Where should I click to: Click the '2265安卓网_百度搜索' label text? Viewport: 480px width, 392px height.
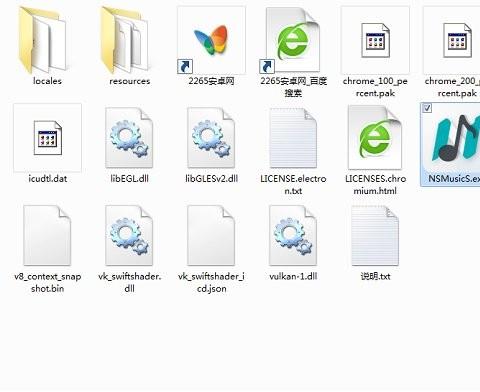(294, 87)
